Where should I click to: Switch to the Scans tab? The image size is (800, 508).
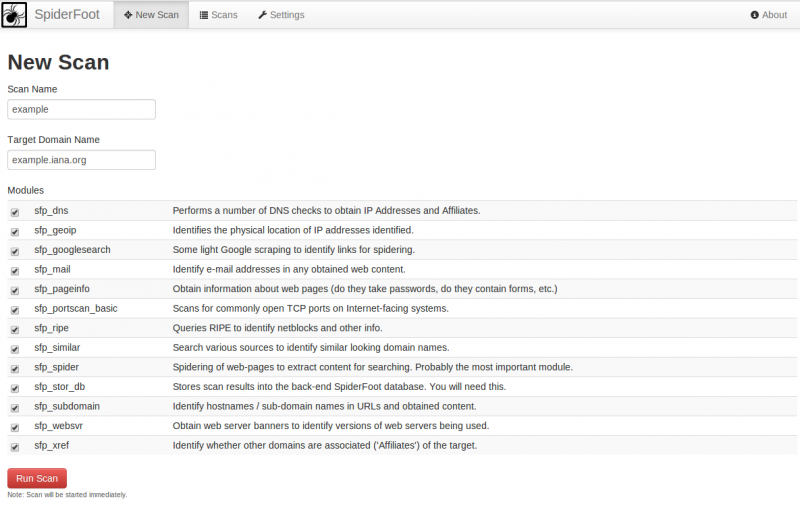pos(218,15)
